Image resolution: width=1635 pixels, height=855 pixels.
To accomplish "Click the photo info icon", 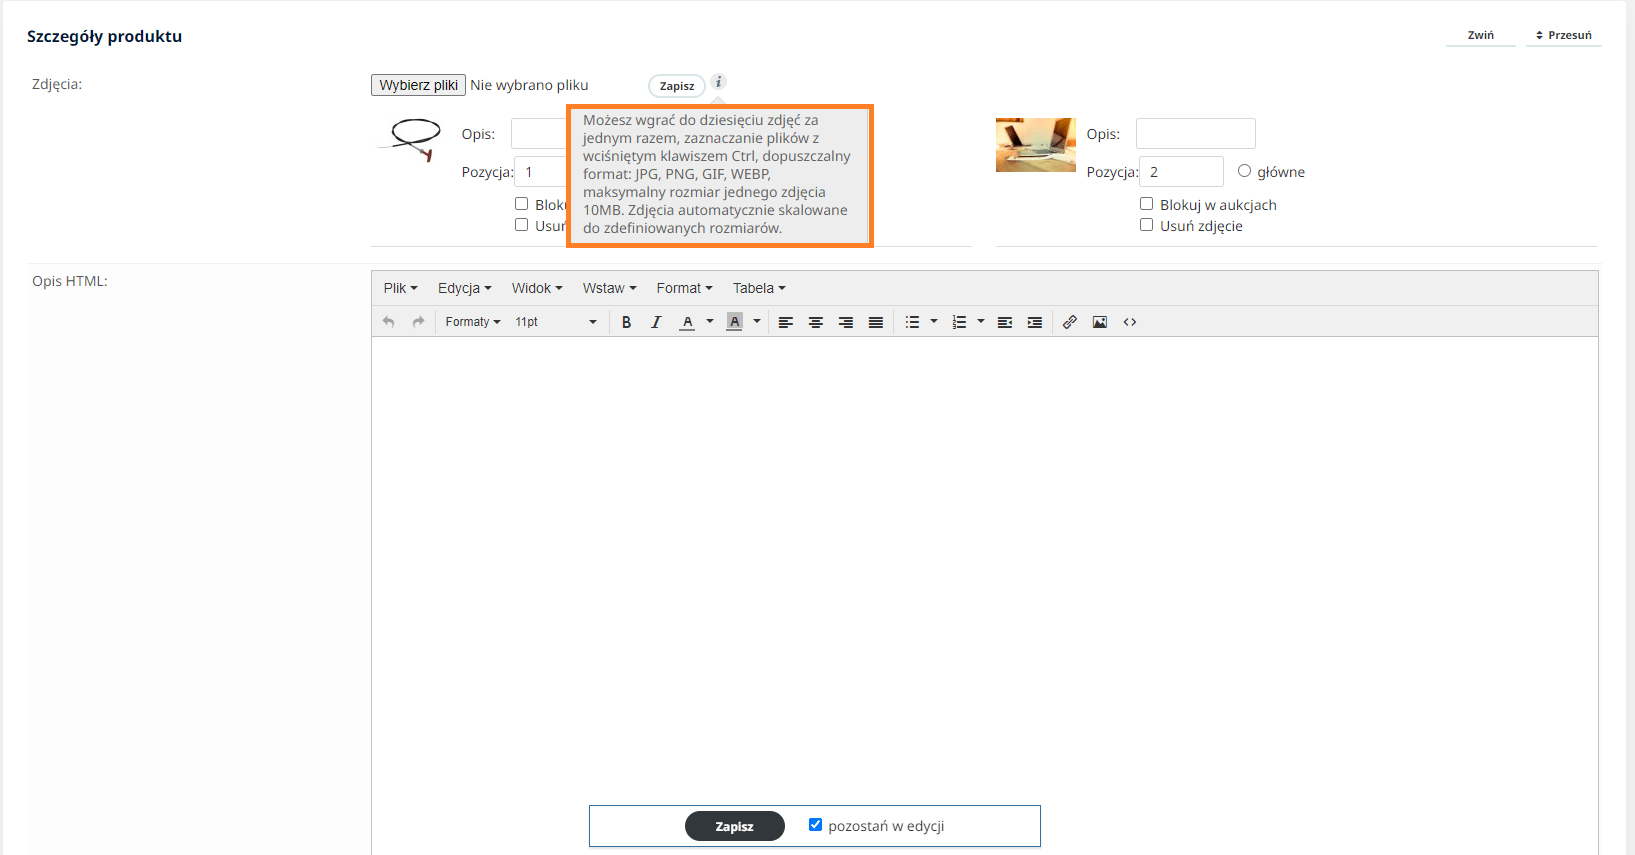I will coord(718,82).
